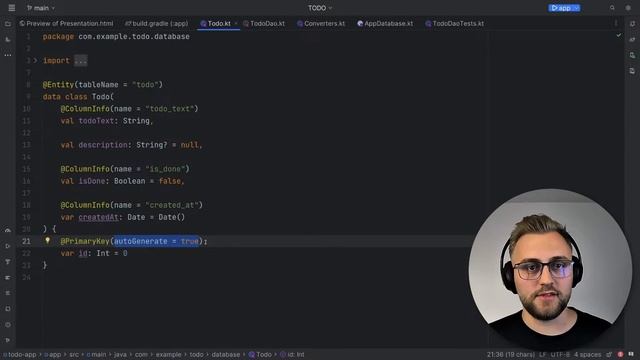Change UTF-8 file encoding in status bar

pyautogui.click(x=560, y=354)
